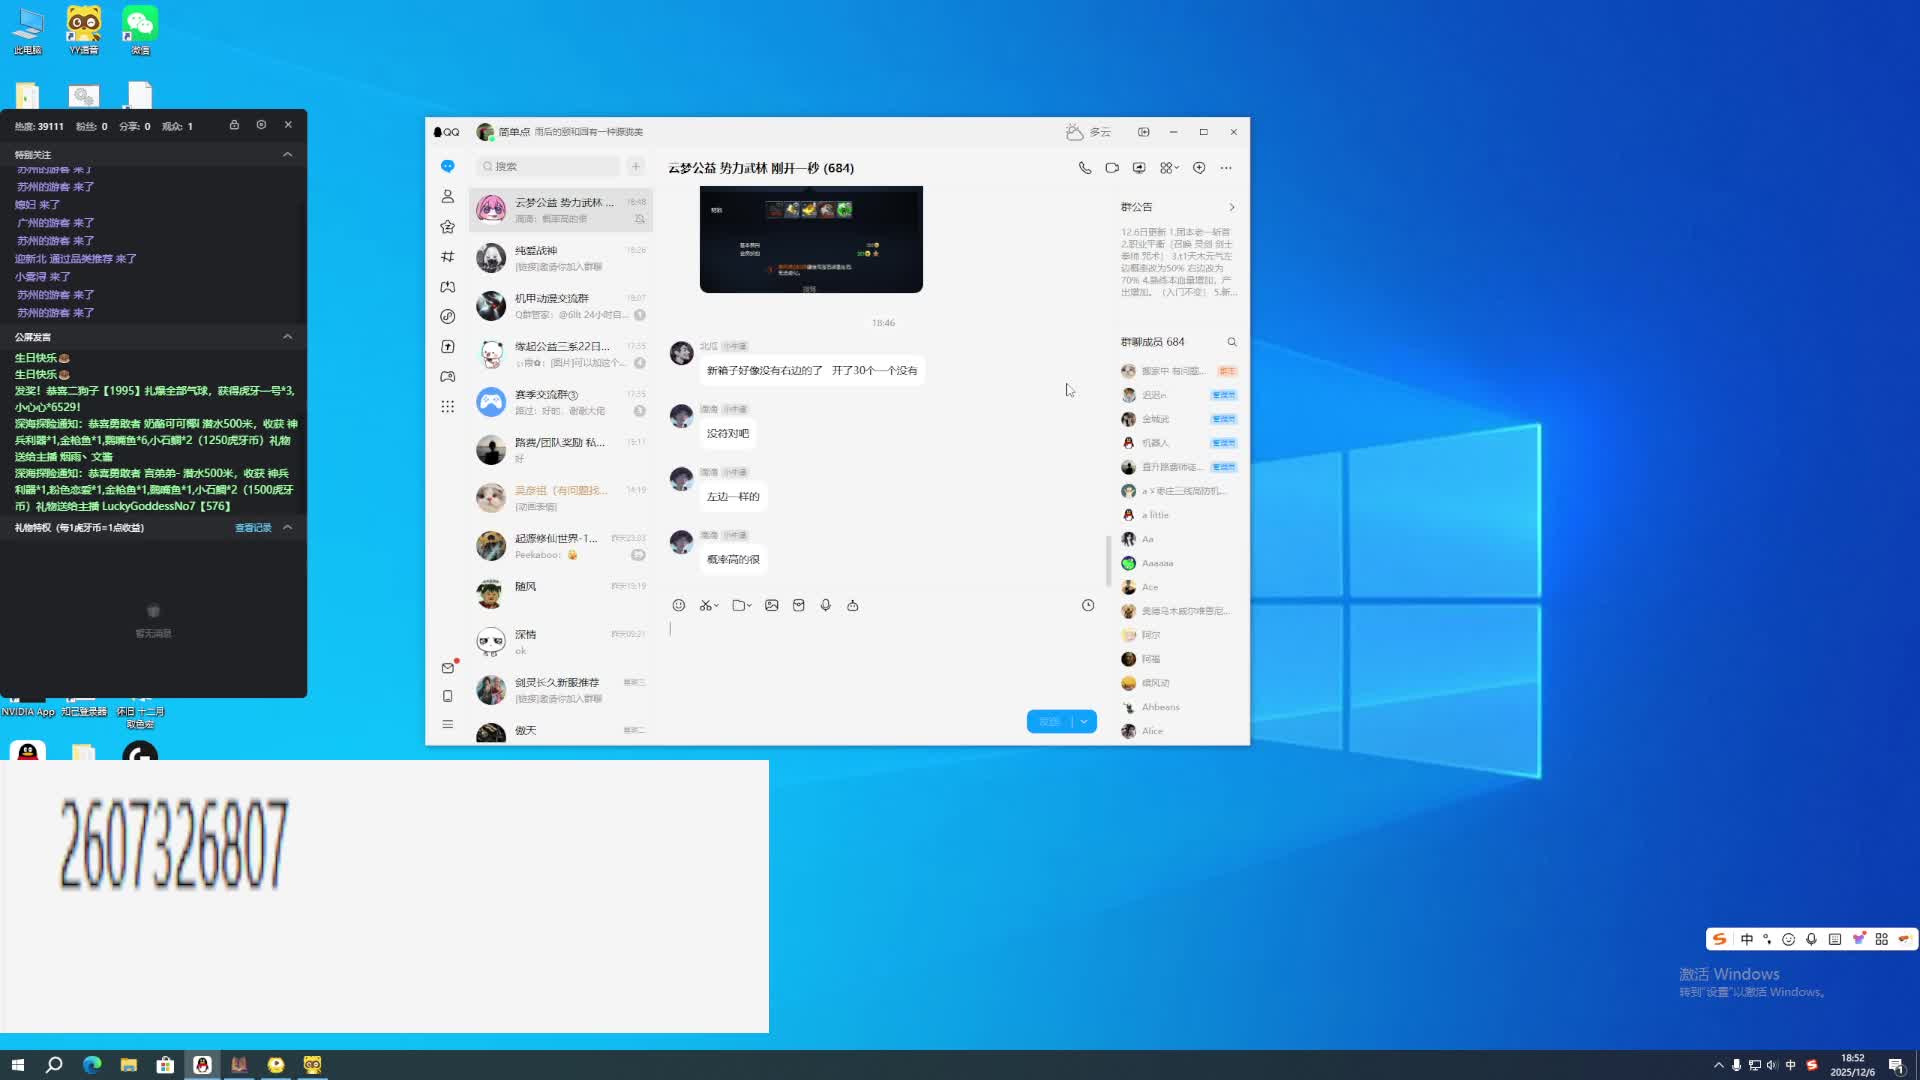The height and width of the screenshot is (1080, 1920).
Task: Click the 查看记录 link
Action: (253, 527)
